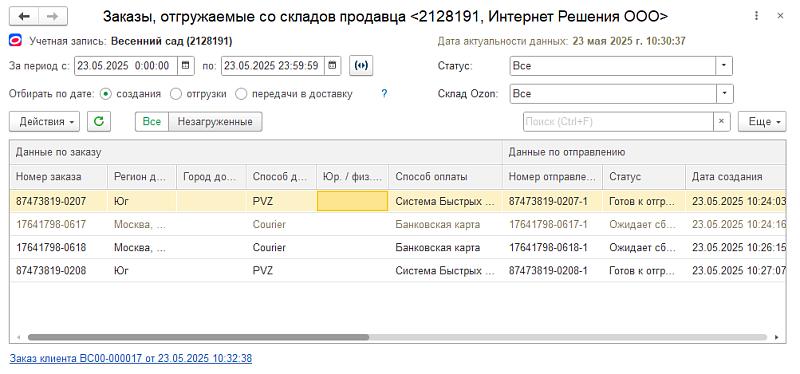Open the Действия dropdown menu
The width and height of the screenshot is (800, 374).
click(x=45, y=122)
